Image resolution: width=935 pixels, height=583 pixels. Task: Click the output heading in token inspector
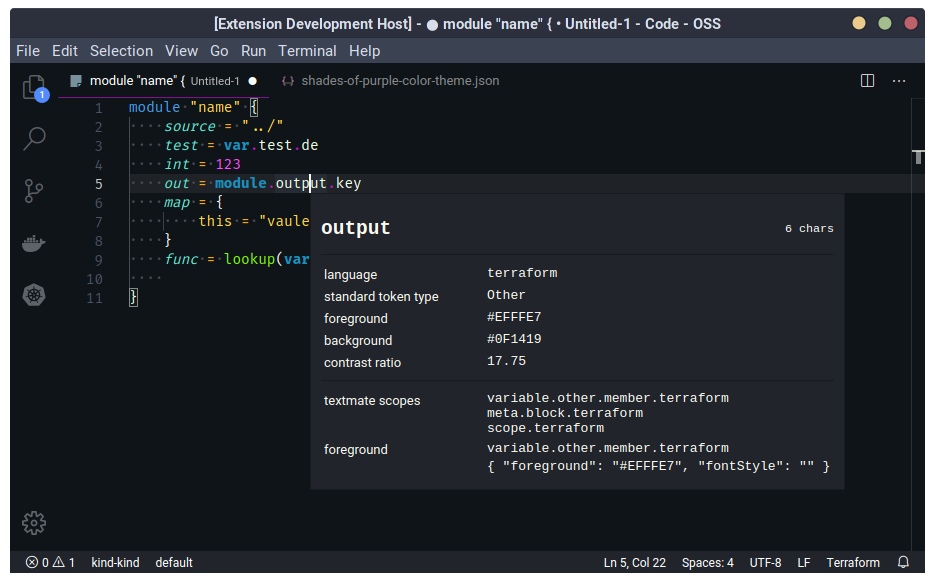click(x=355, y=228)
